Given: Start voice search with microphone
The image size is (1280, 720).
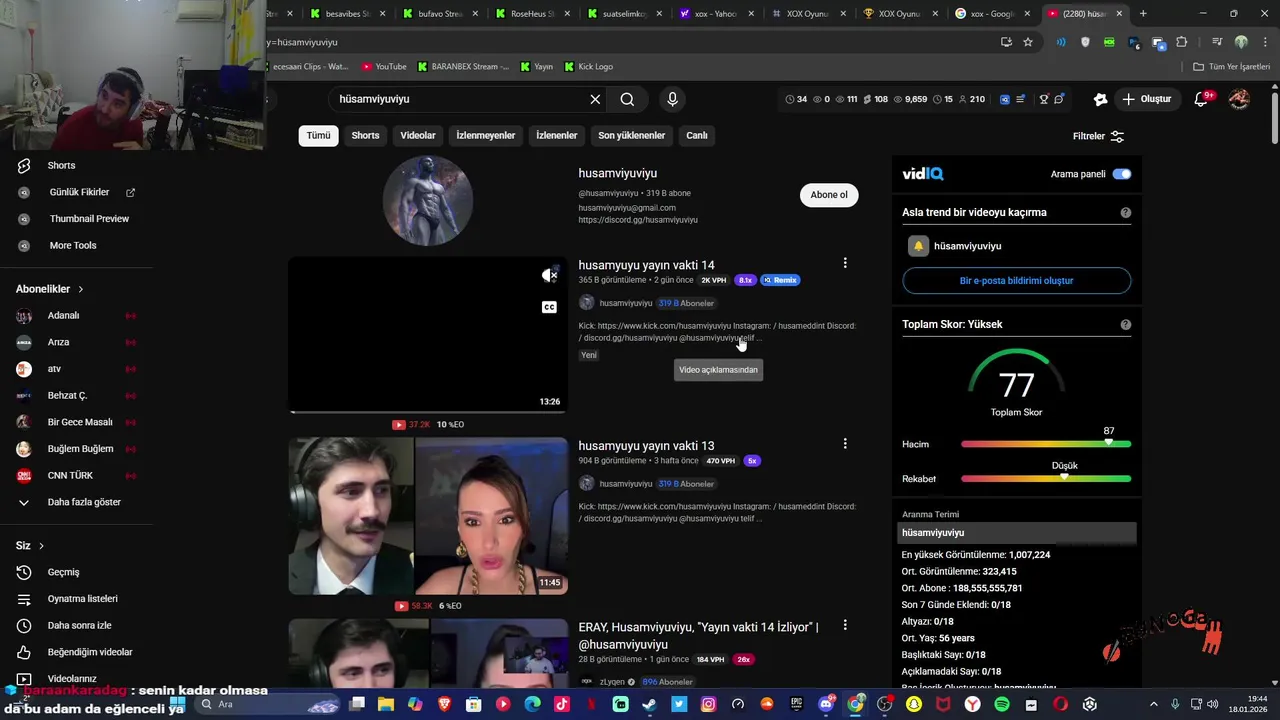Looking at the screenshot, I should point(672,99).
